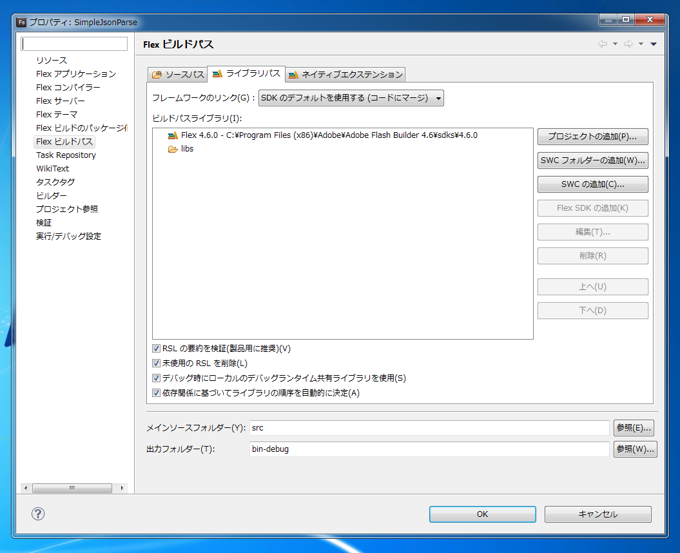
Task: Switch to the ライブラリパス tab
Action: 246,74
